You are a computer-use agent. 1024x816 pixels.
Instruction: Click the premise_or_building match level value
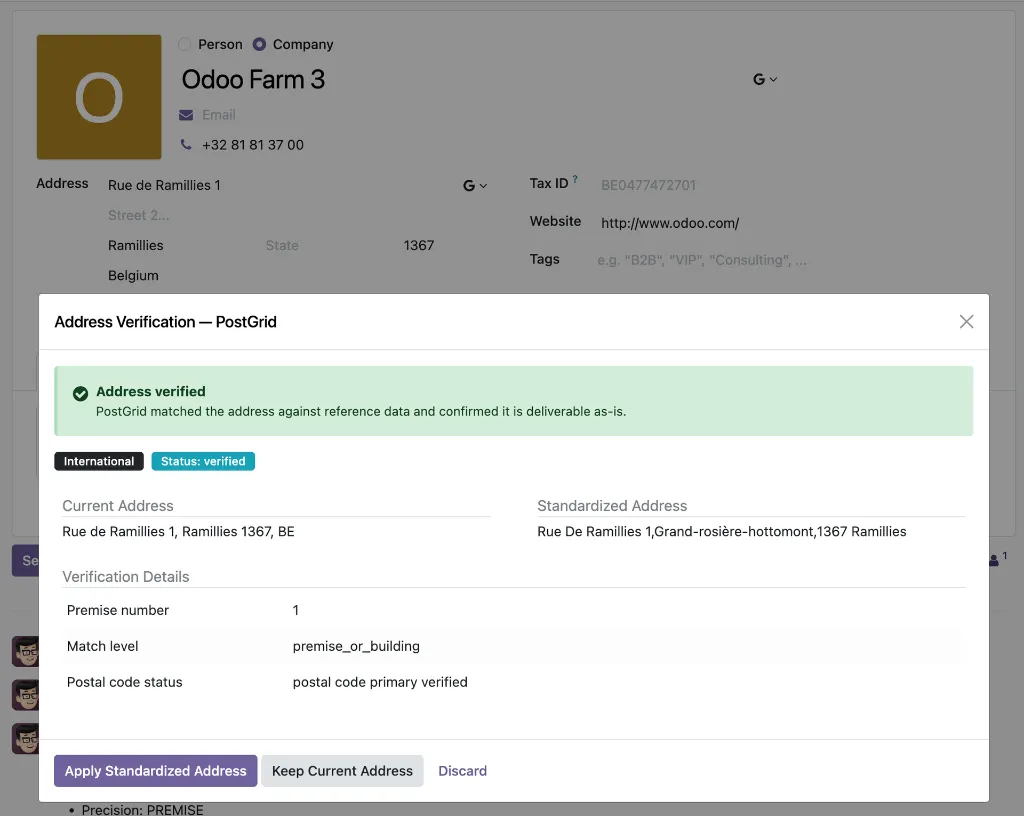coord(356,646)
